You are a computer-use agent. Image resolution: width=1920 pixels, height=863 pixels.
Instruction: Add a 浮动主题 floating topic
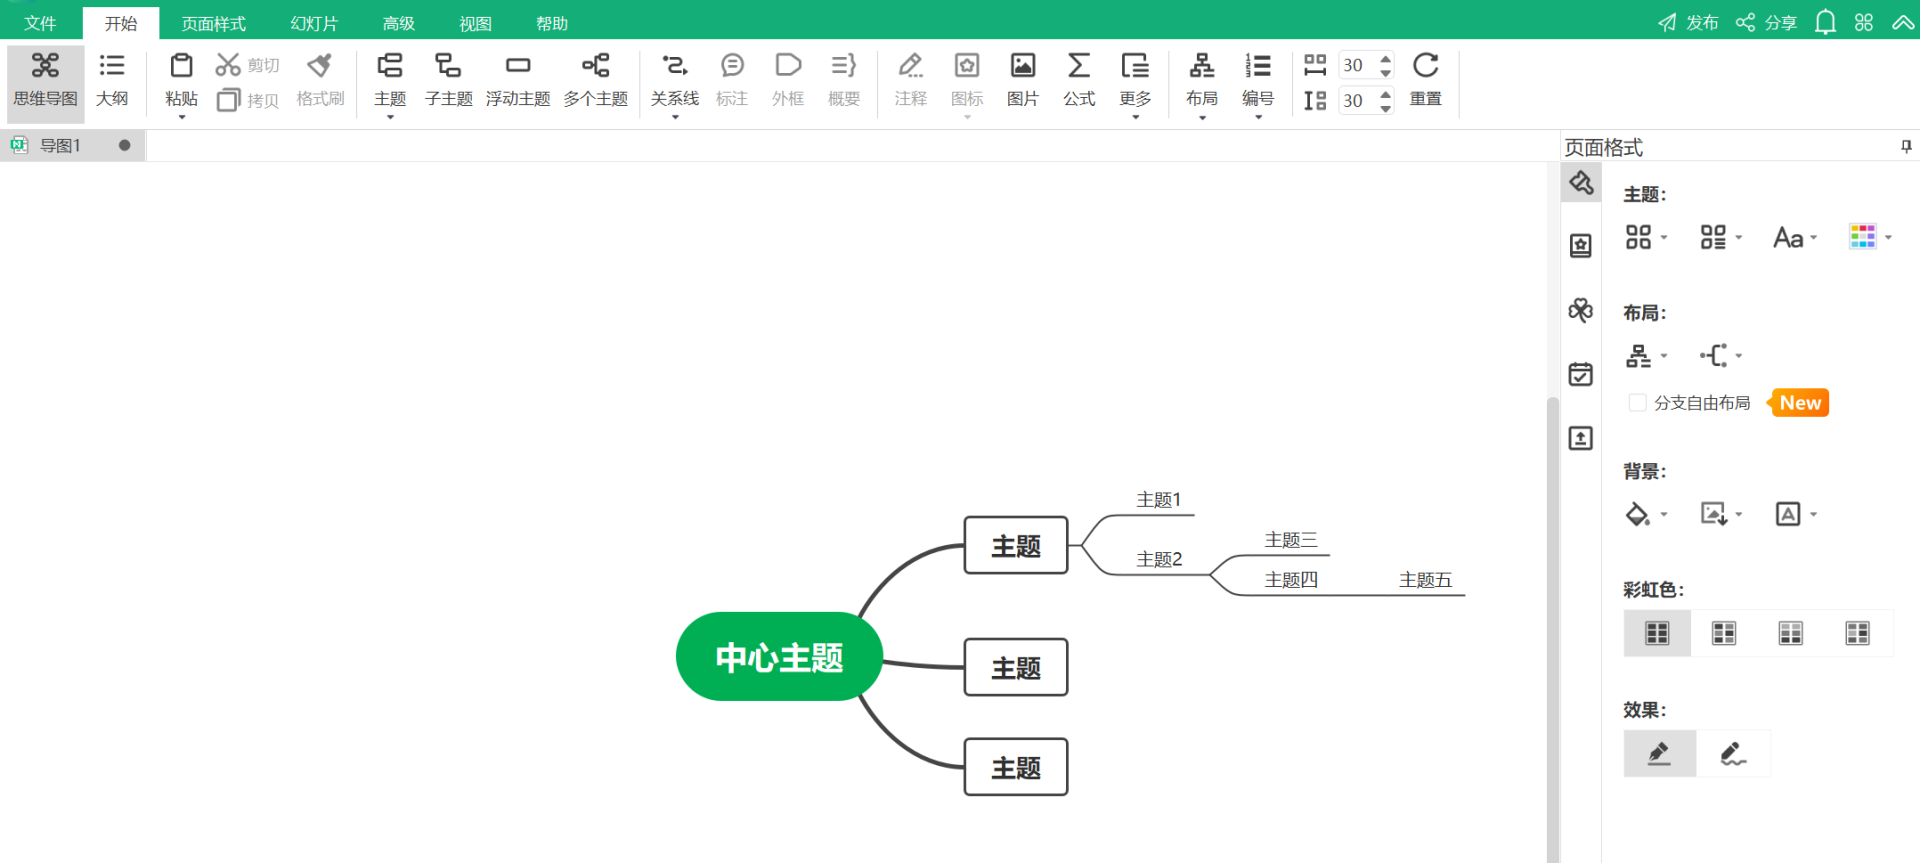[517, 79]
